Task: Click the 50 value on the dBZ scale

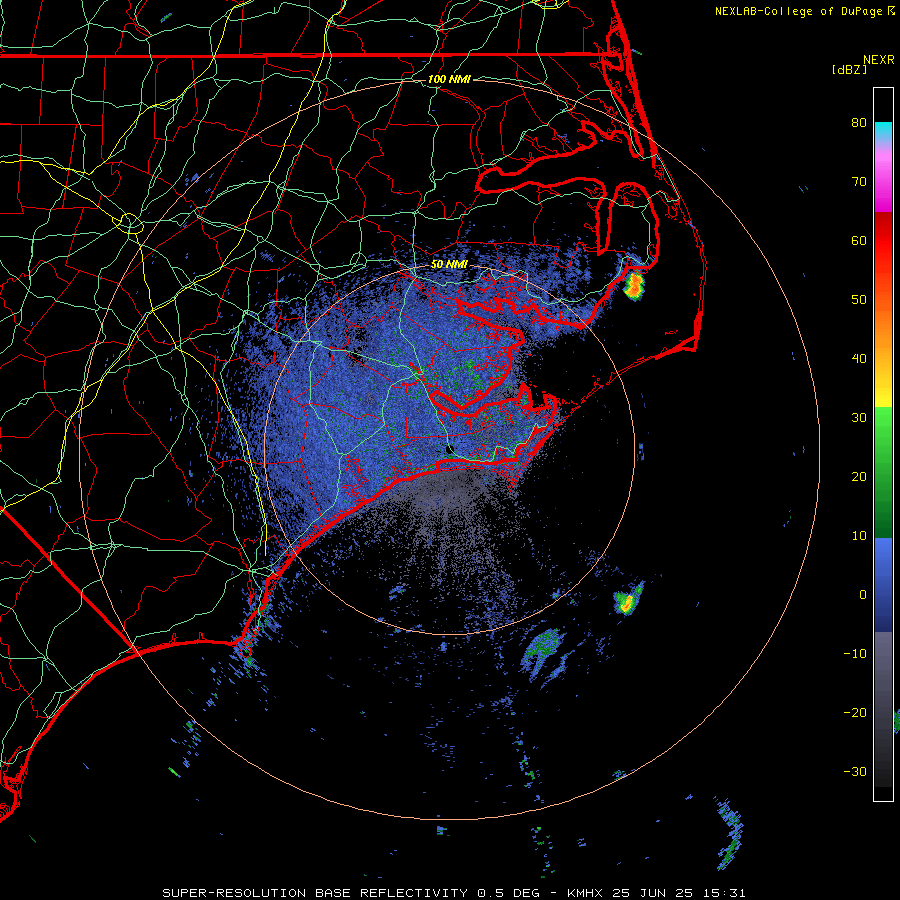Action: click(859, 300)
